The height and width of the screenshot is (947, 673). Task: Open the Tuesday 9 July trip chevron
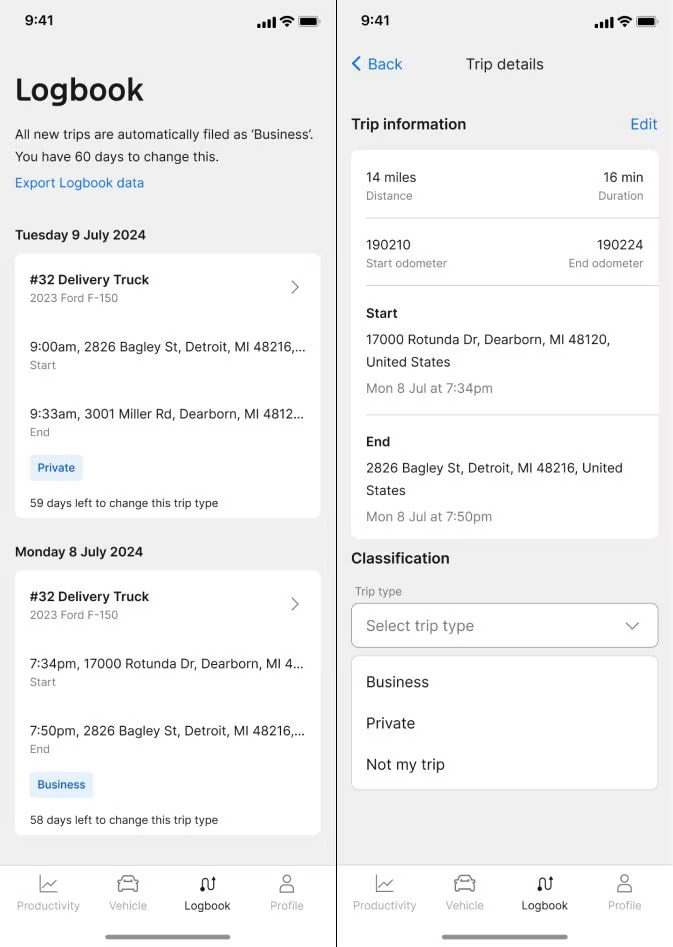pos(295,287)
